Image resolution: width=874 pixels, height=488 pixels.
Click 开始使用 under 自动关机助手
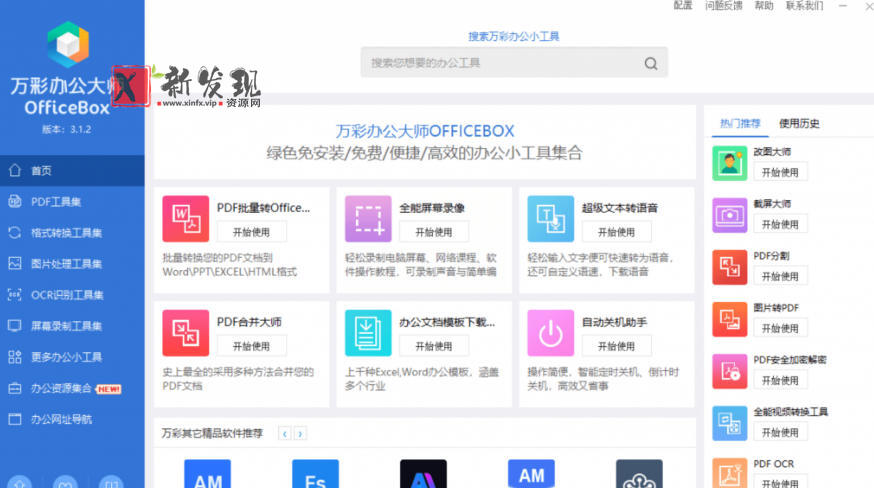click(x=616, y=346)
